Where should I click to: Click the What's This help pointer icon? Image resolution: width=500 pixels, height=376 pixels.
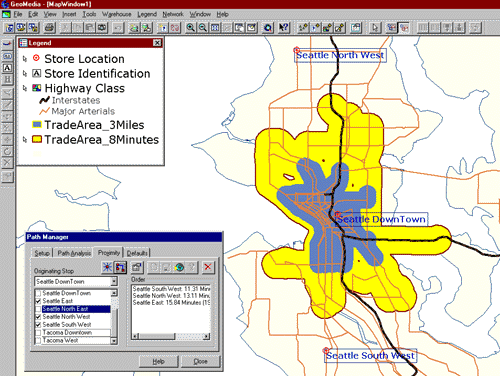coord(284,28)
